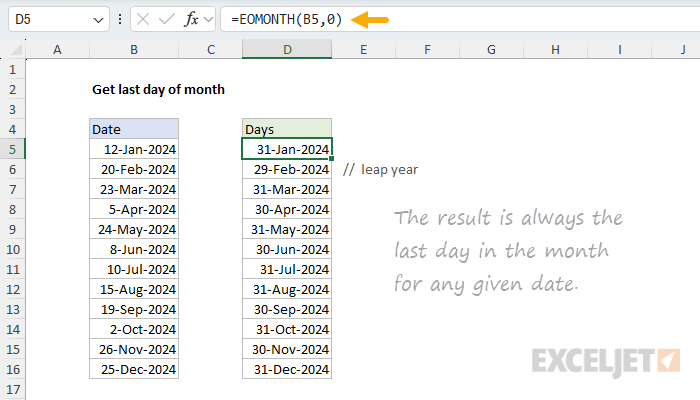
Task: Click the formula bar with EOMONTH formula
Action: (460, 20)
